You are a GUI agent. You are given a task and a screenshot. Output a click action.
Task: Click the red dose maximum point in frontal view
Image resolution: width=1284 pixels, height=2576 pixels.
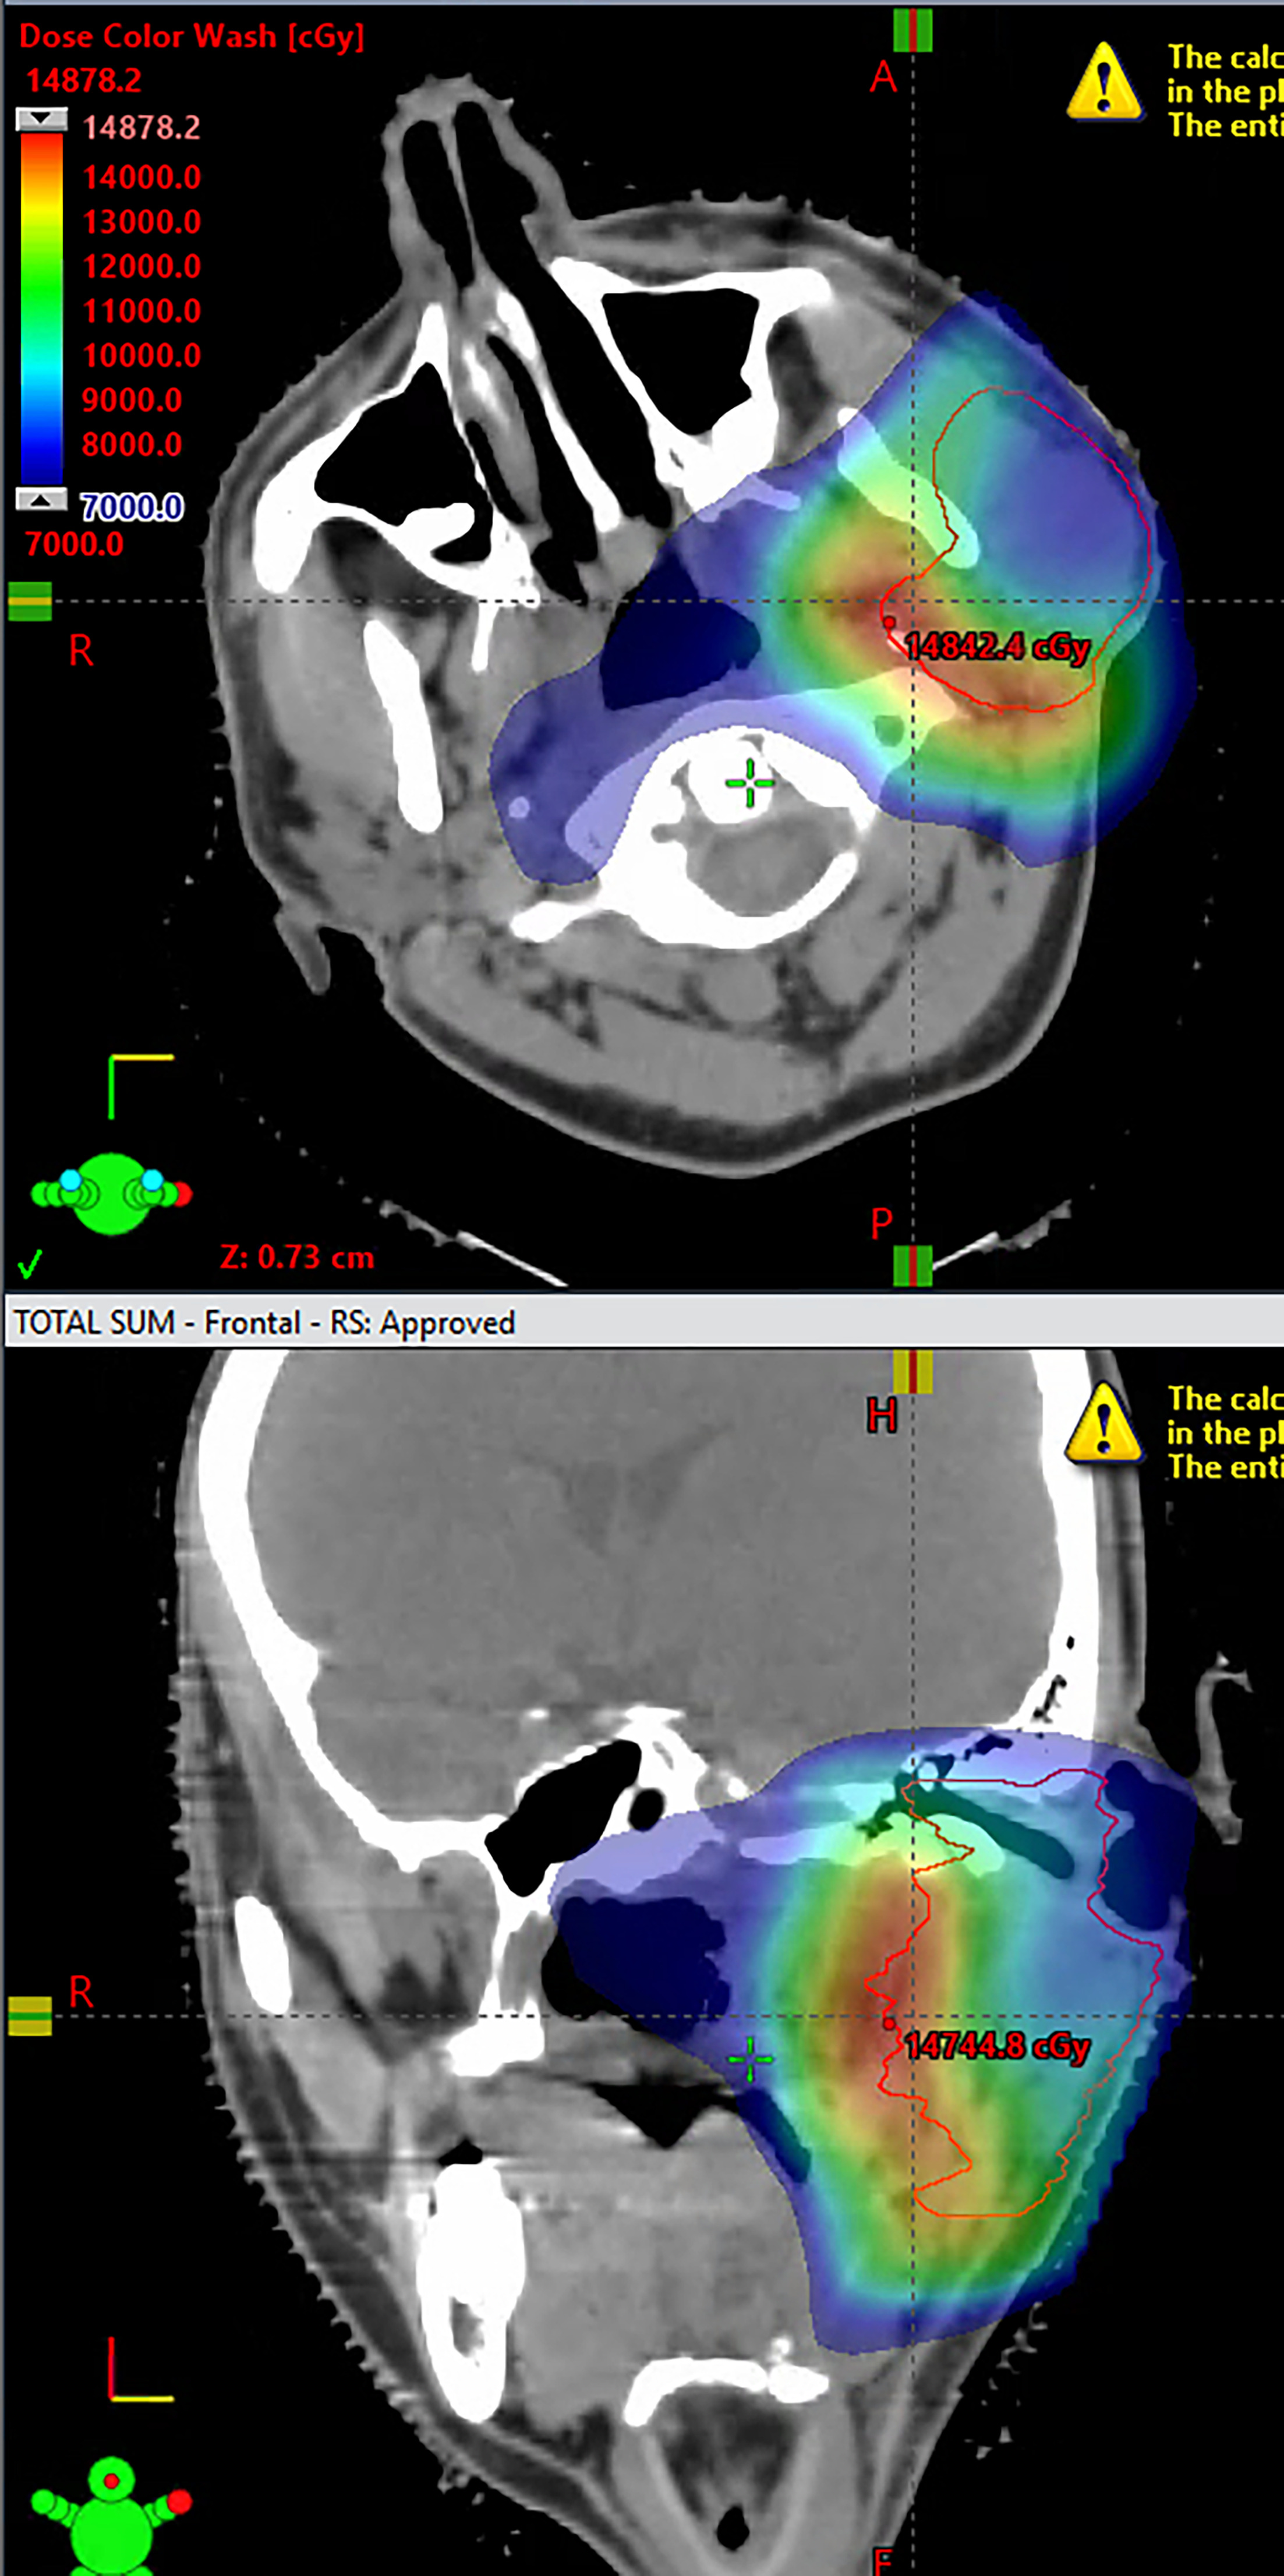(x=889, y=2023)
